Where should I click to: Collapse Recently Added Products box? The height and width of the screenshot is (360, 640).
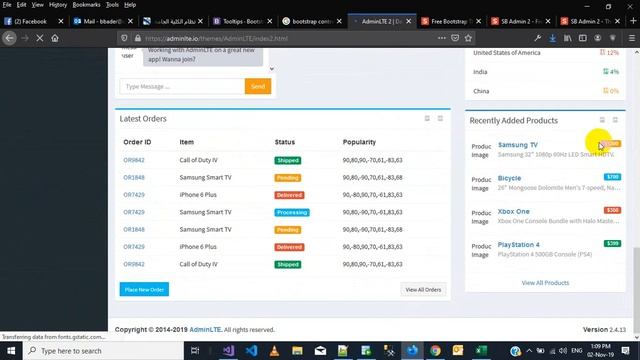[602, 120]
